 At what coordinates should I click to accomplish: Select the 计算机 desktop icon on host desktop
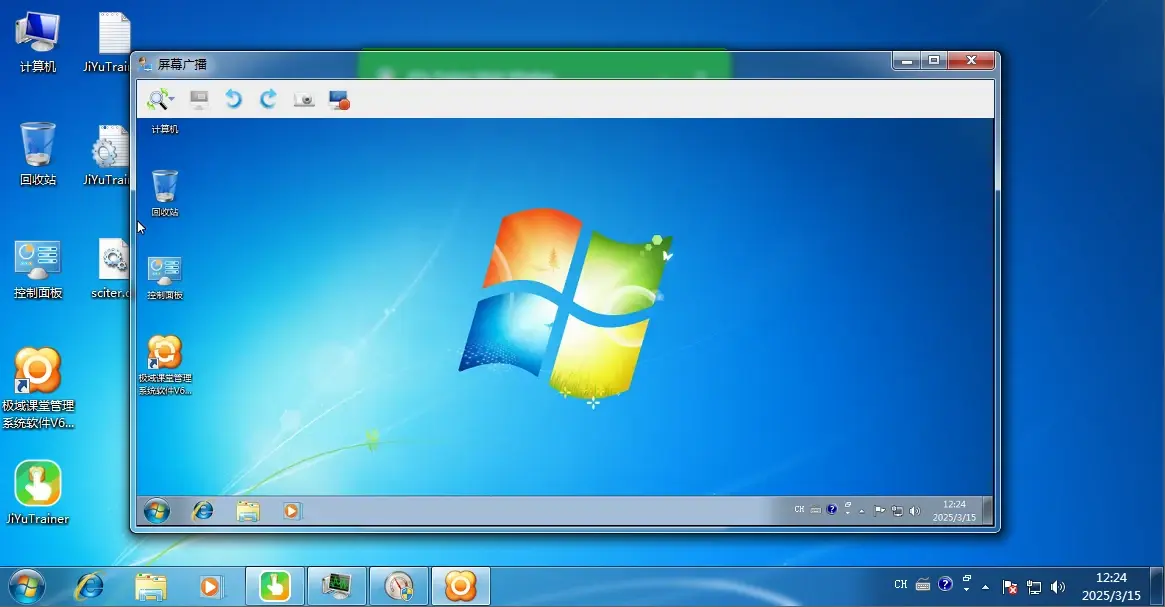37,42
